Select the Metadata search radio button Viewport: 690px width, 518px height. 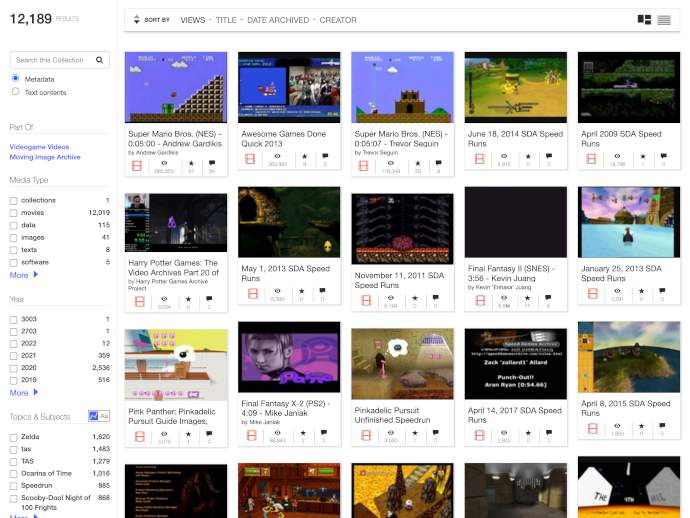[x=15, y=78]
